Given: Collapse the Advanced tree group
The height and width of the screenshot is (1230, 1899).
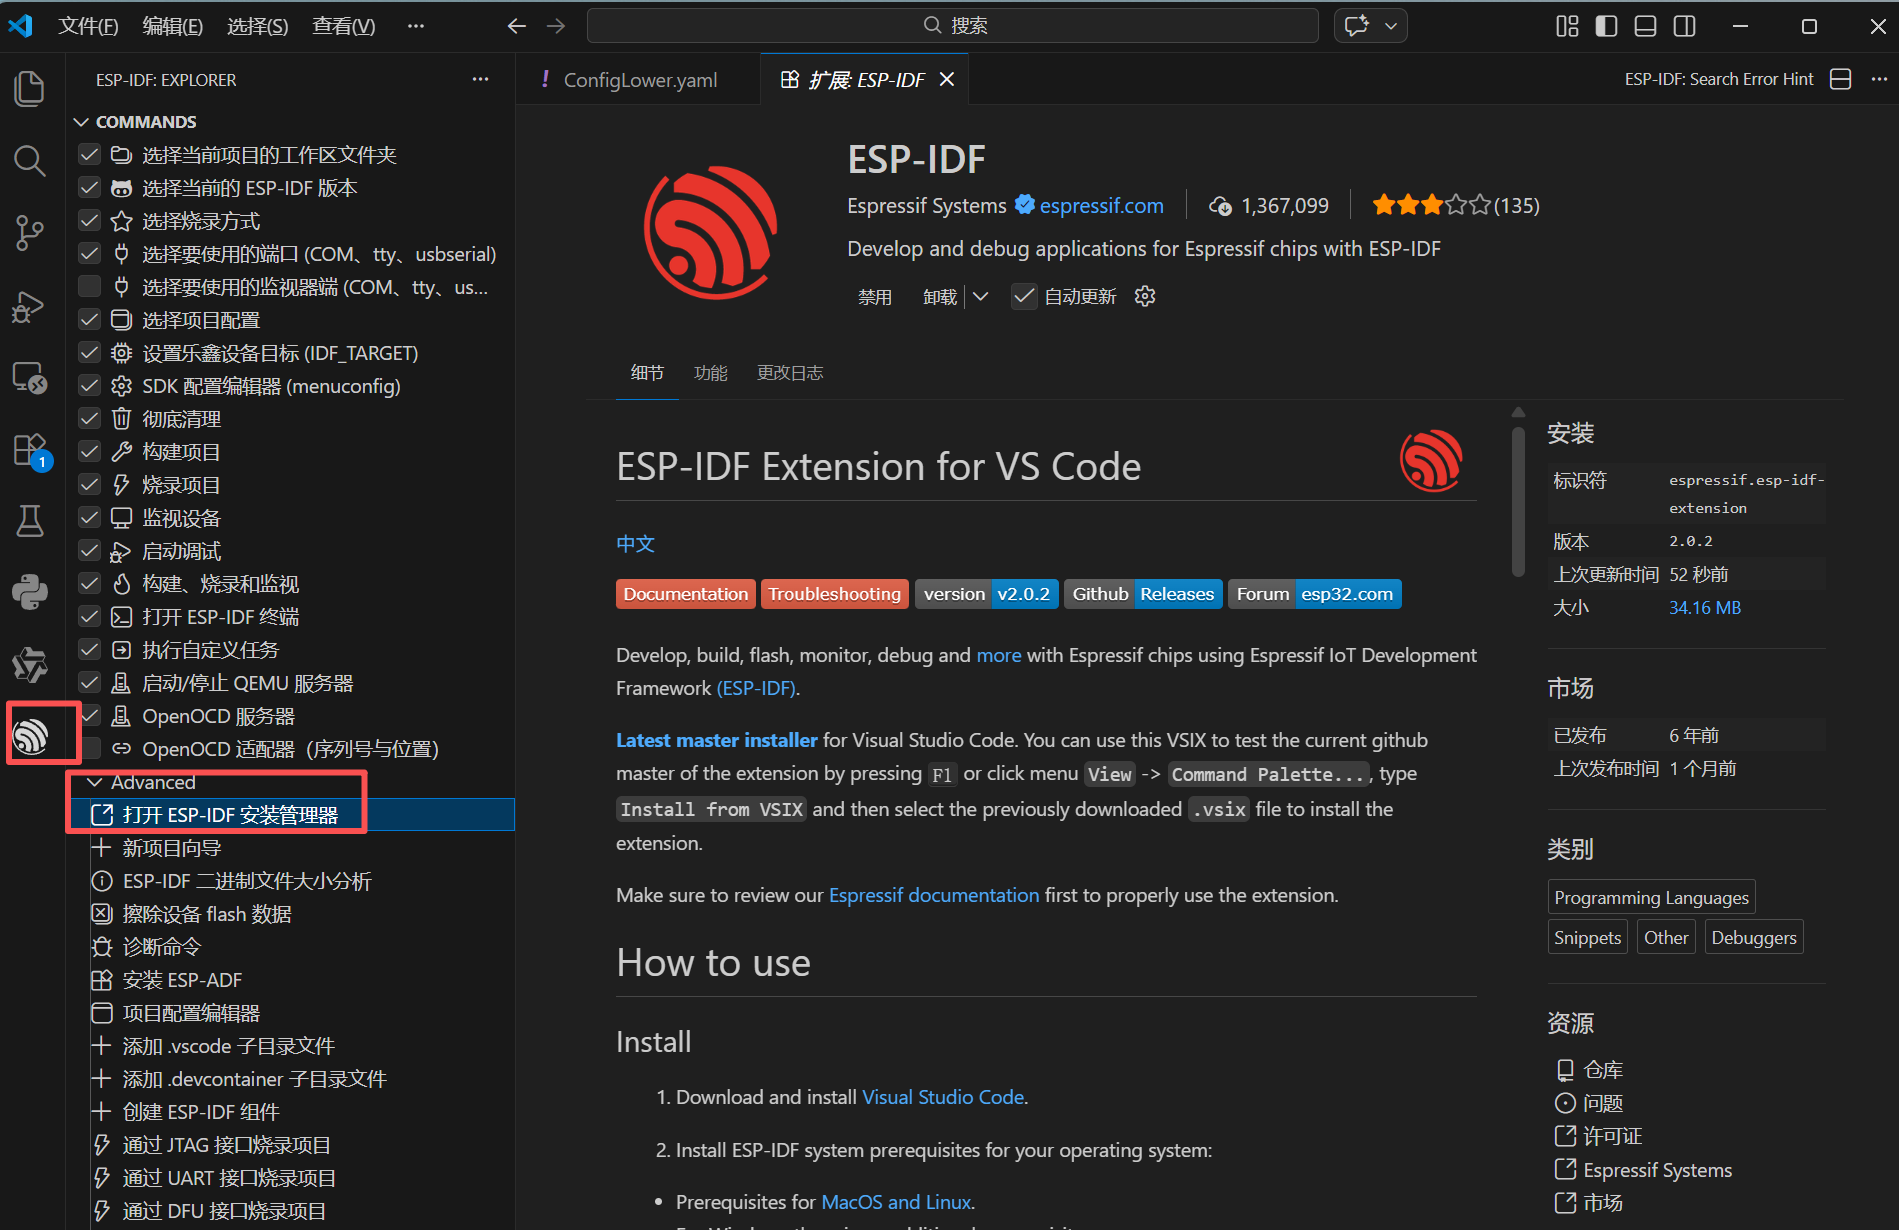Looking at the screenshot, I should [x=95, y=782].
